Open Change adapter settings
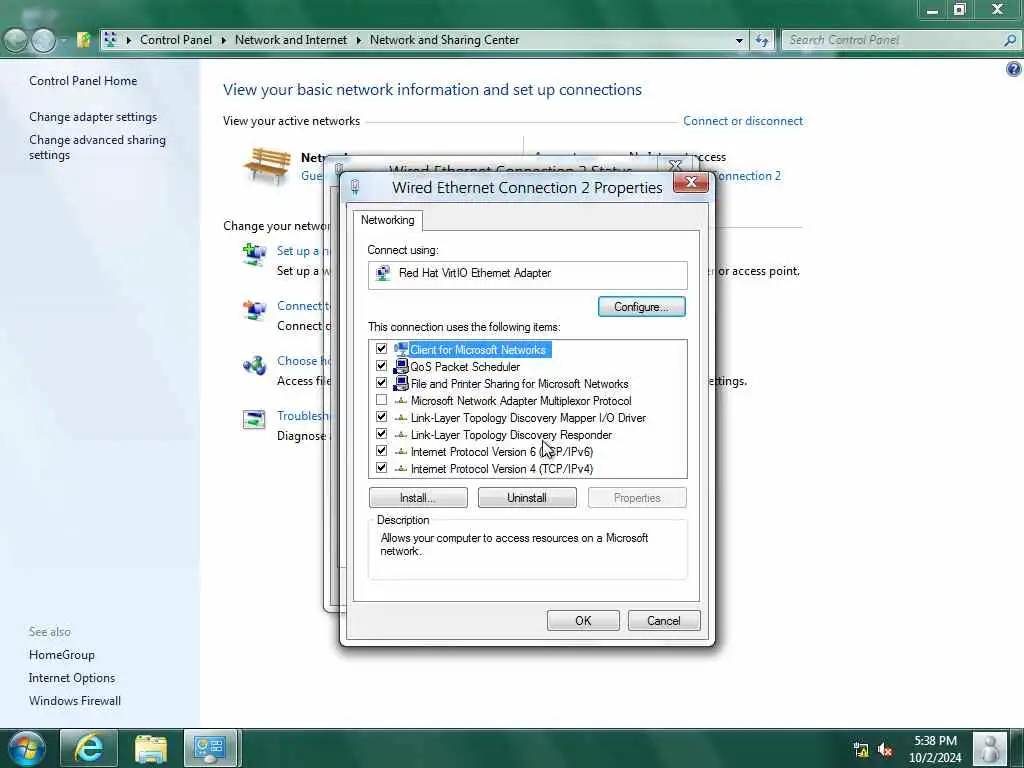1024x768 pixels. tap(93, 117)
